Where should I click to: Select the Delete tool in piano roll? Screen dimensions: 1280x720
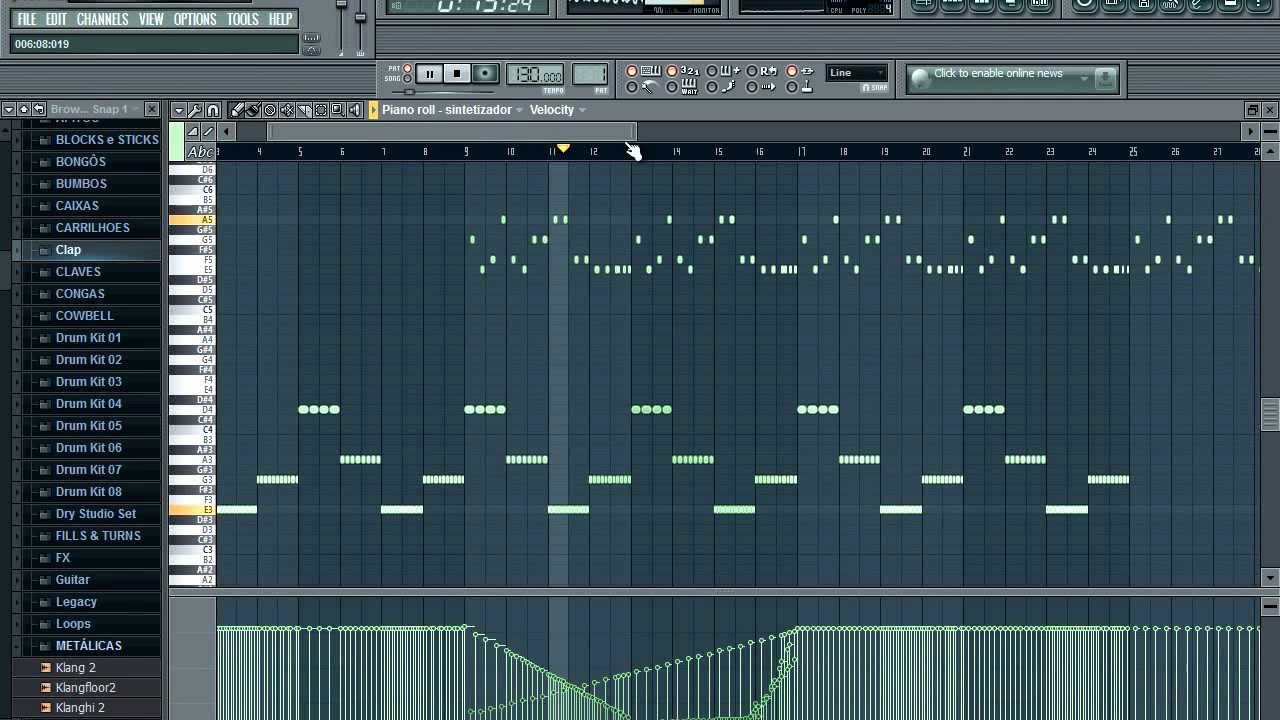point(270,110)
